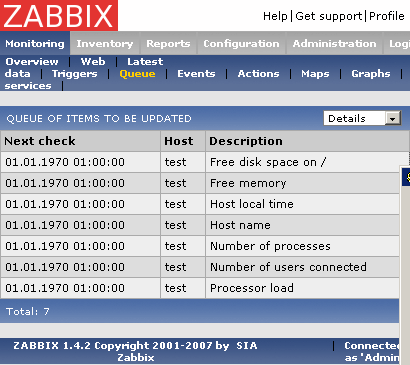The height and width of the screenshot is (365, 410).
Task: Click the Free memory row description
Action: point(248,183)
